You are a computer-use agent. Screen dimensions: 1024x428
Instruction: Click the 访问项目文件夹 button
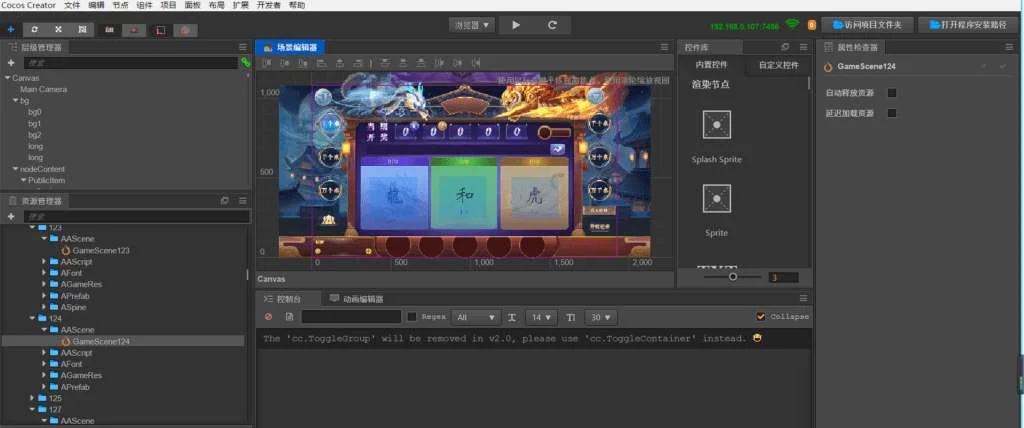(x=867, y=25)
